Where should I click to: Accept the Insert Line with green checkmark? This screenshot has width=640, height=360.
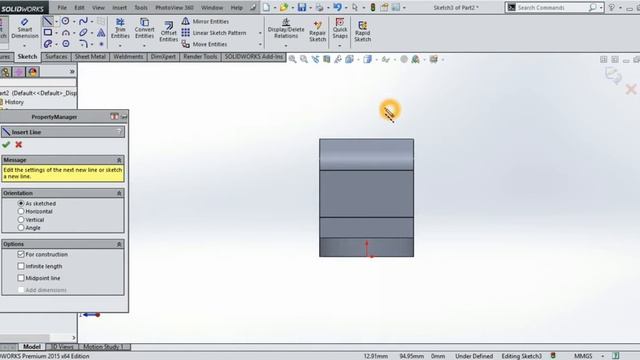6,144
